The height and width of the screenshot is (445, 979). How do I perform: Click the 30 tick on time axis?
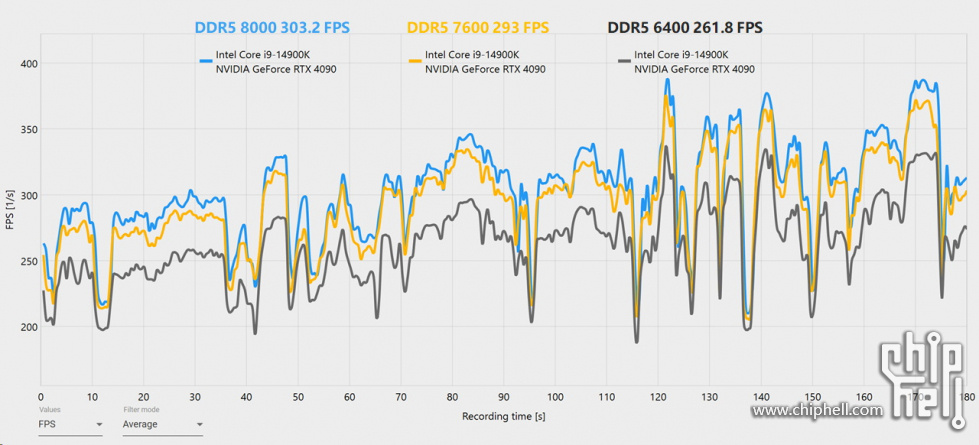click(195, 397)
